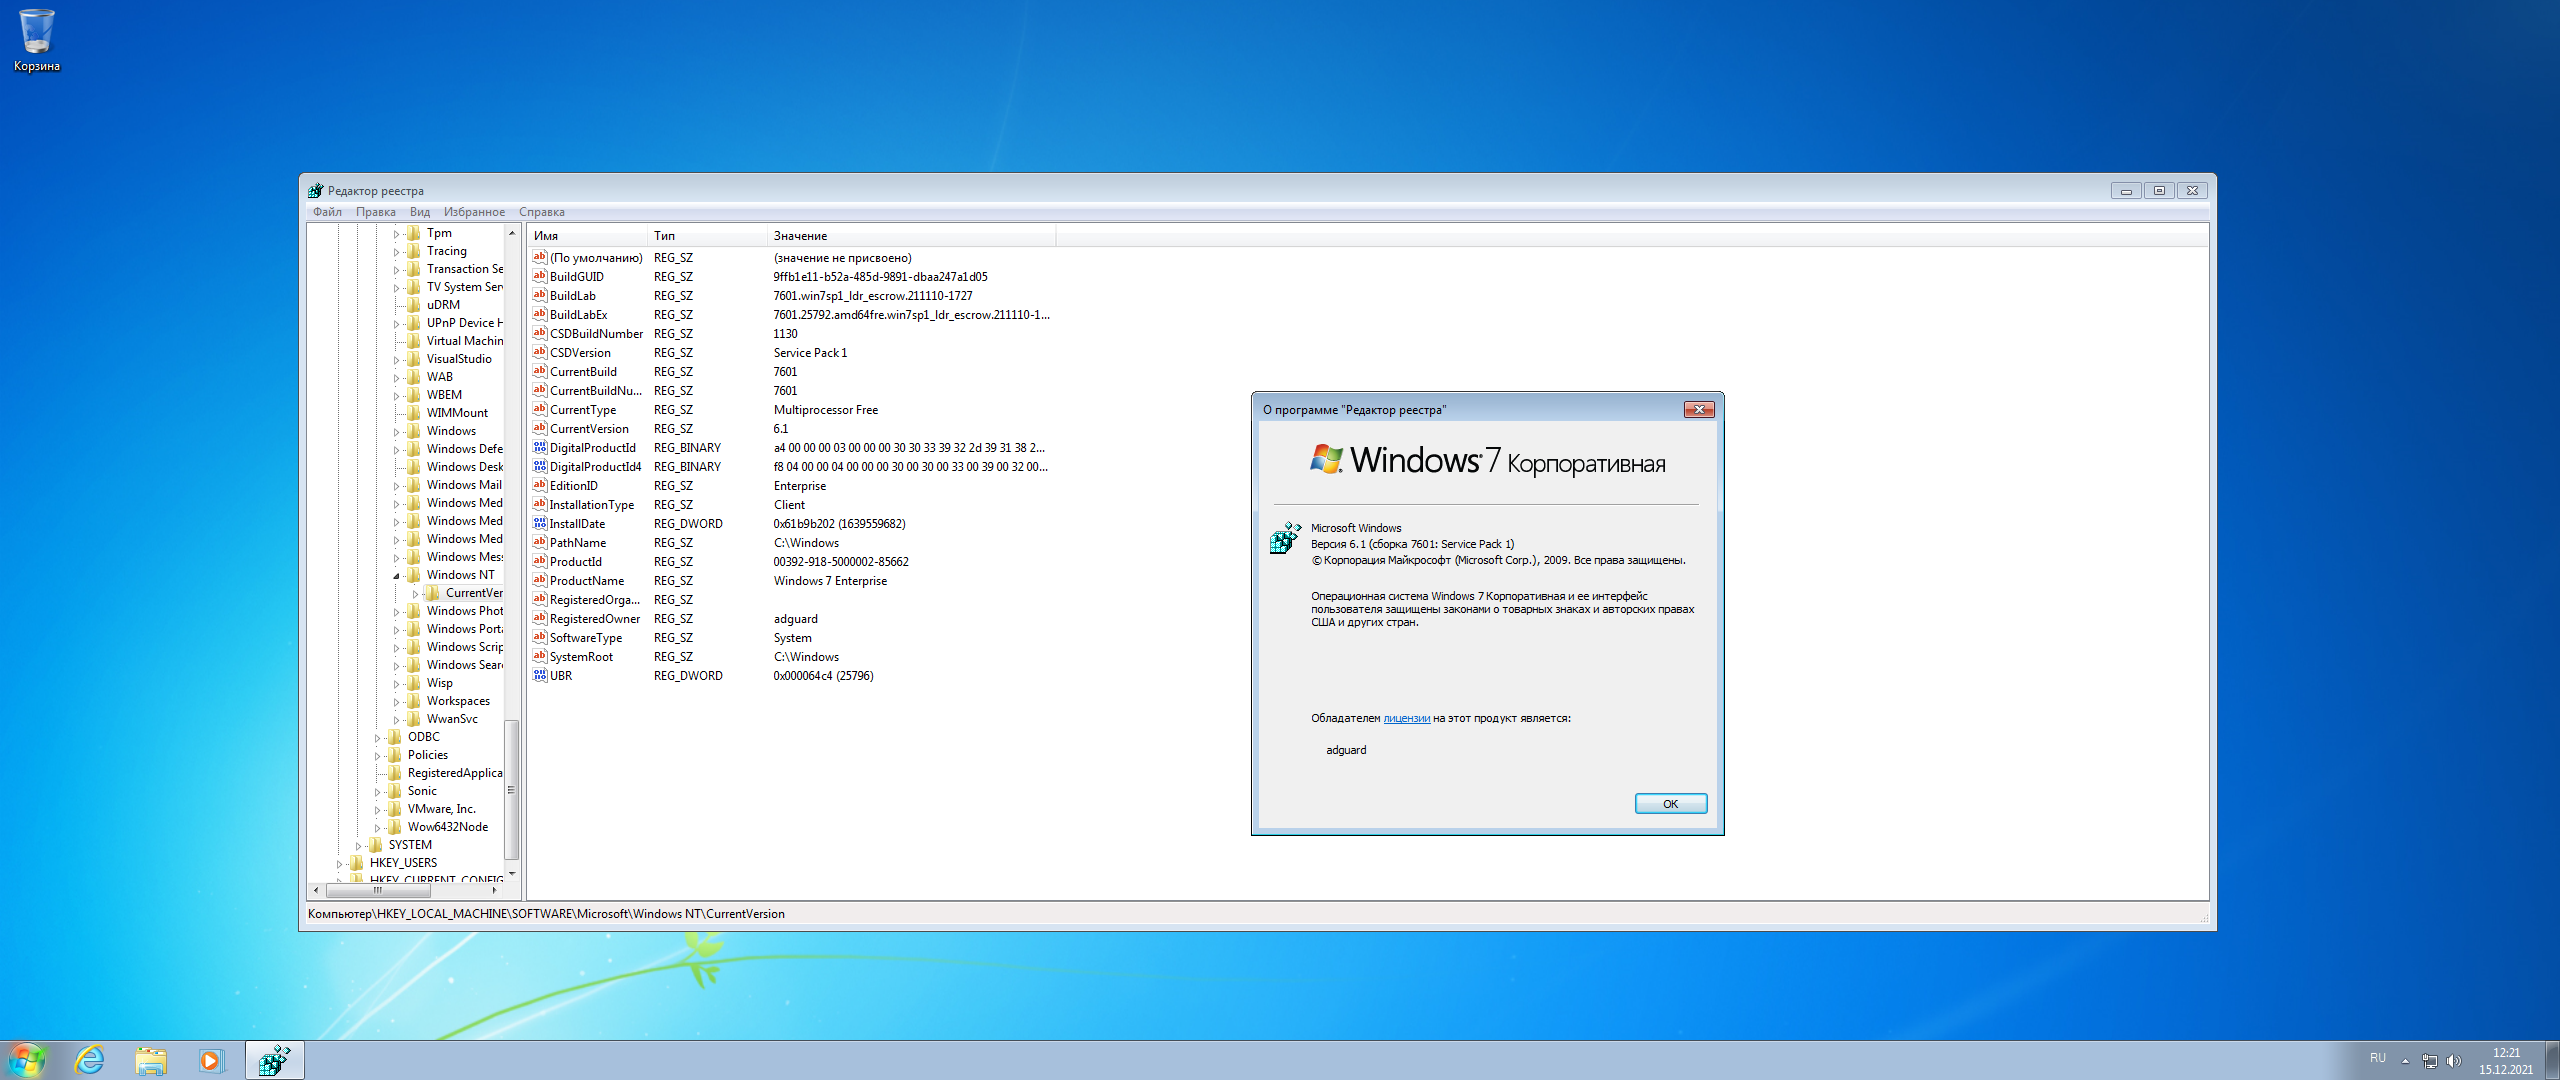This screenshot has height=1080, width=2560.
Task: Click the HKEY_USERS folder icon
Action: click(357, 863)
